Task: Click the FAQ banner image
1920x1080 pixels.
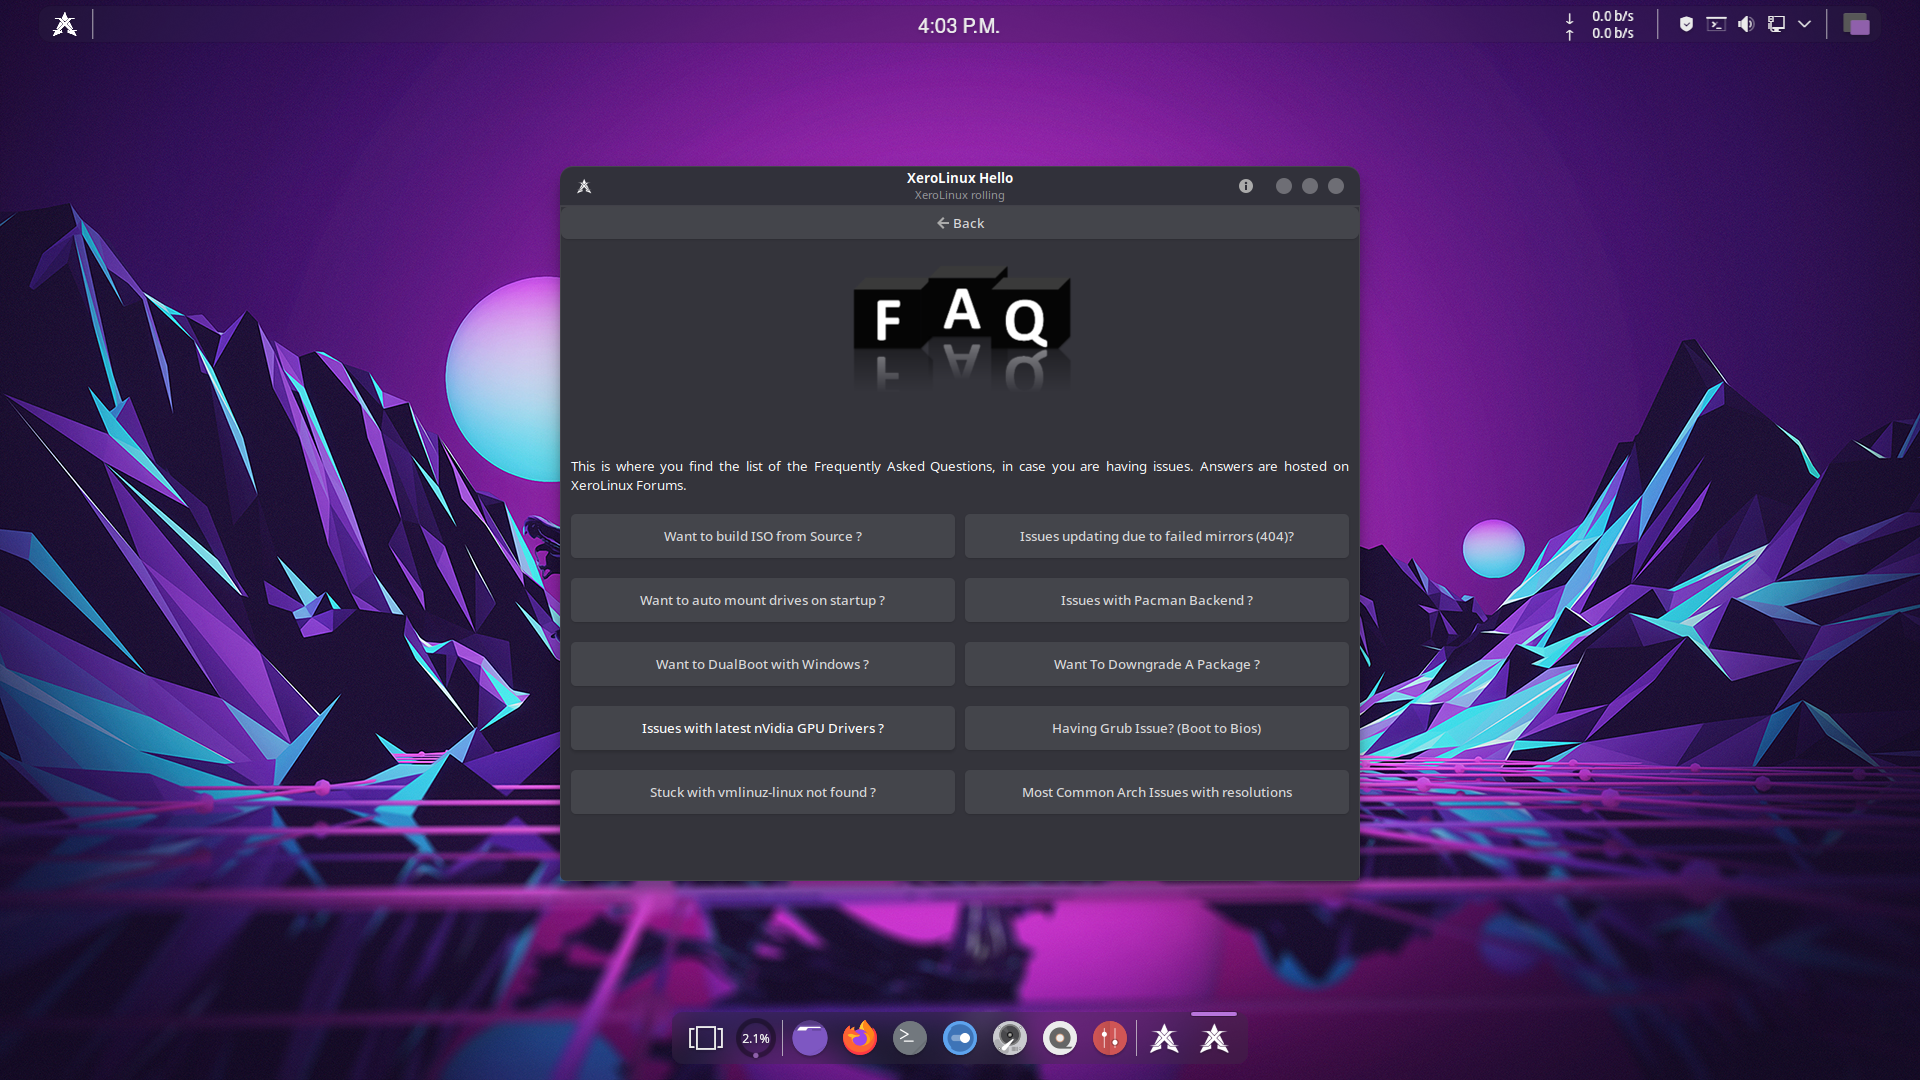Action: pos(961,330)
